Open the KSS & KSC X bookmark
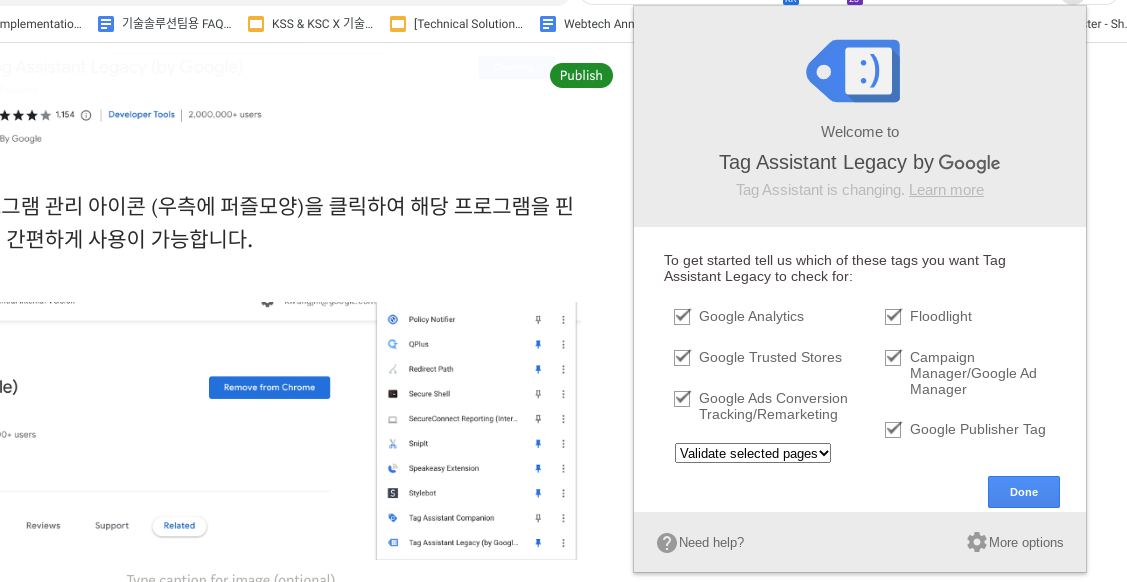This screenshot has height=582, width=1127. click(310, 24)
